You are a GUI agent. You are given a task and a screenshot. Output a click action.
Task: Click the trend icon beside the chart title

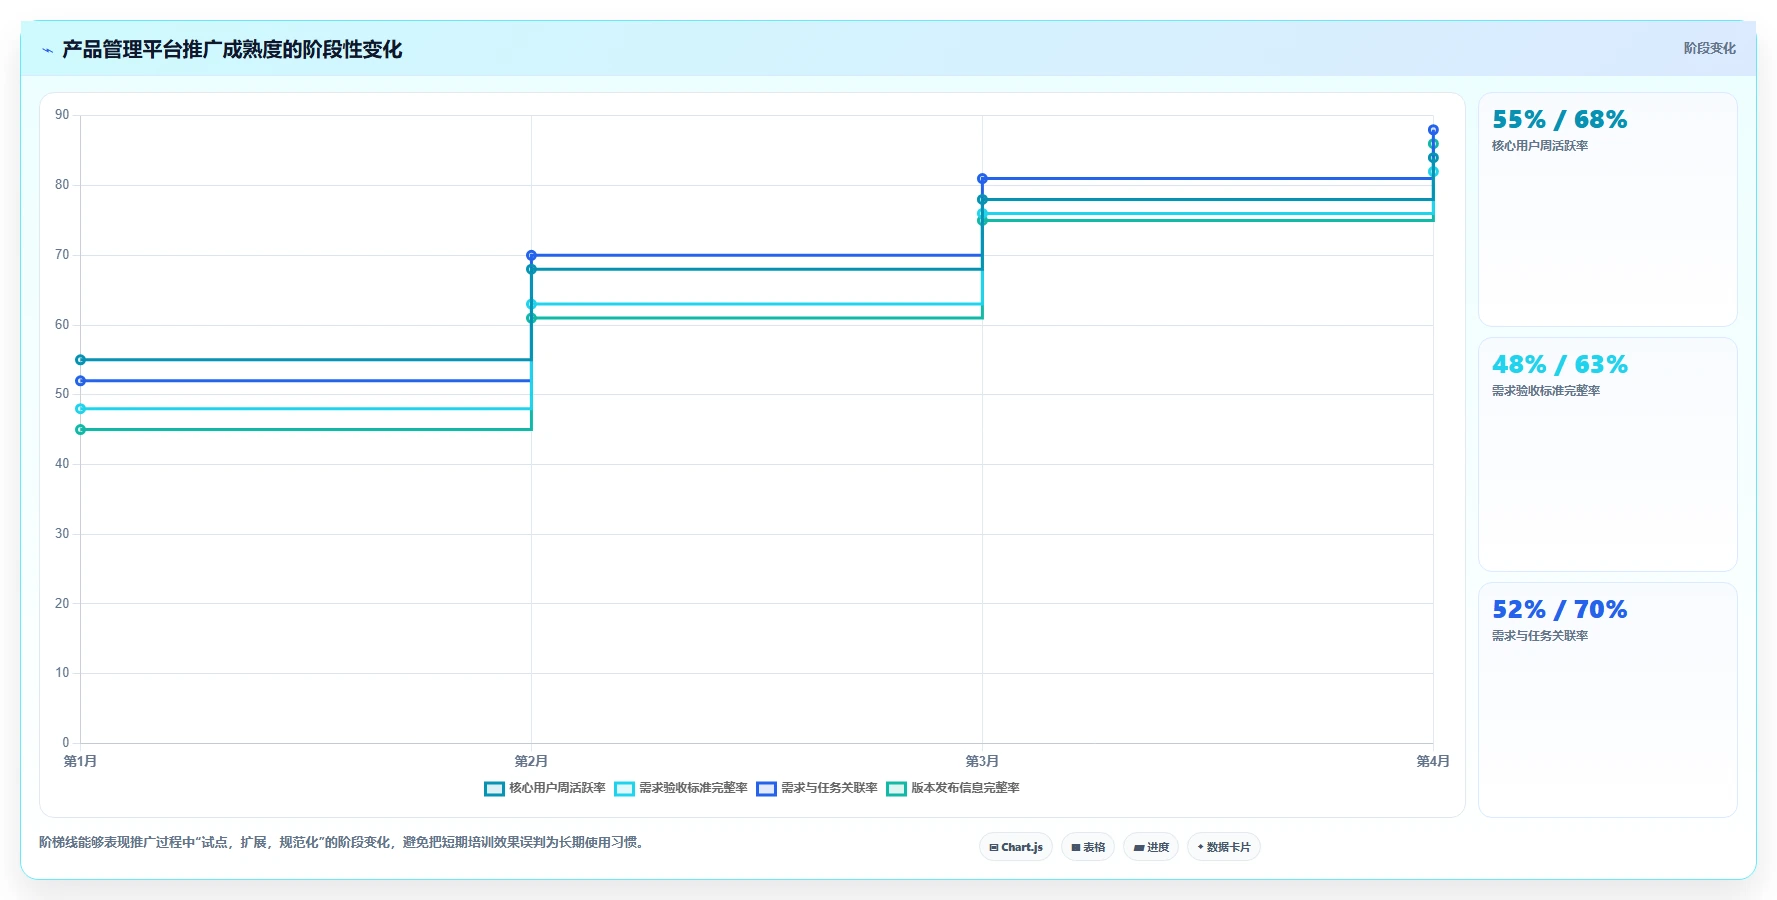(x=47, y=50)
